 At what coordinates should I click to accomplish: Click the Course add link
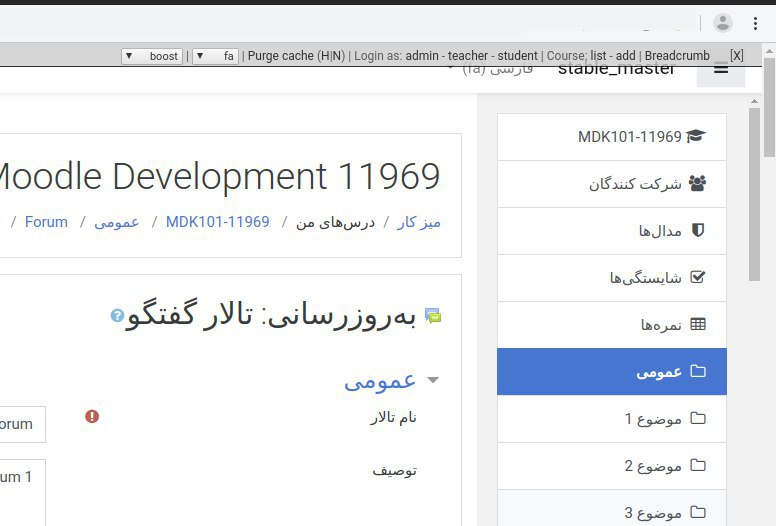626,55
